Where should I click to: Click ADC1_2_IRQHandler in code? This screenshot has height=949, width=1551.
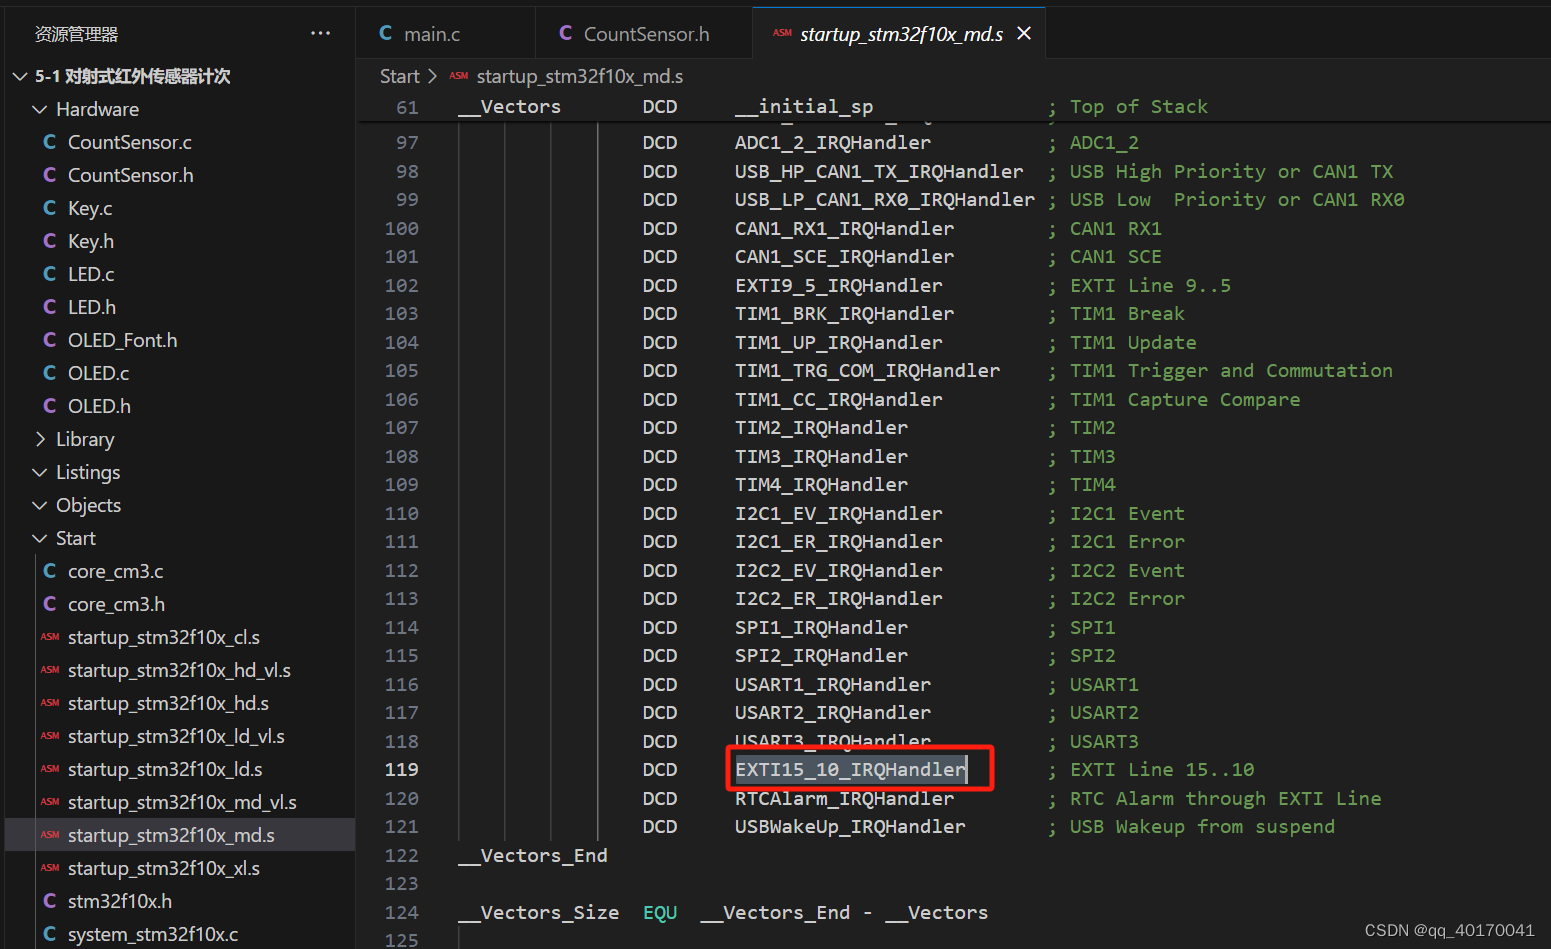coord(833,142)
